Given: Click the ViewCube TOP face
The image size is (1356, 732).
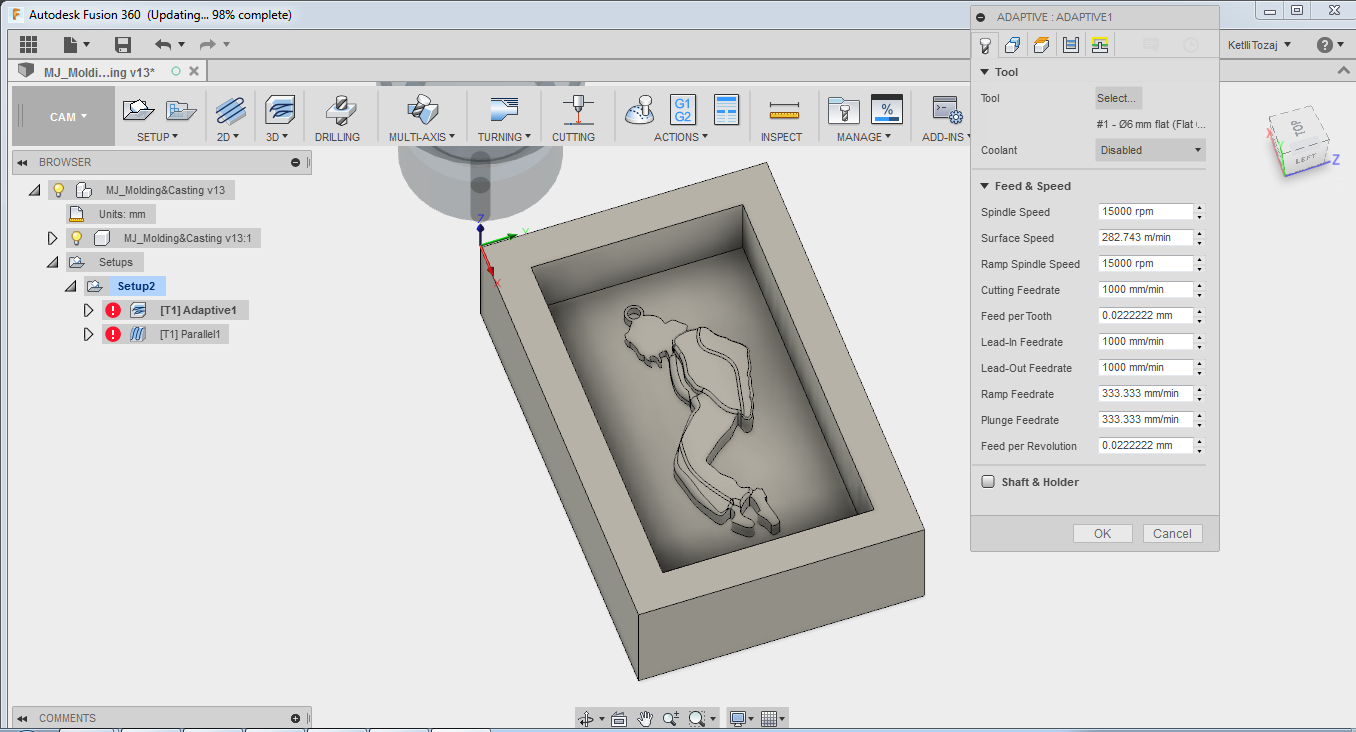Looking at the screenshot, I should click(x=1296, y=129).
